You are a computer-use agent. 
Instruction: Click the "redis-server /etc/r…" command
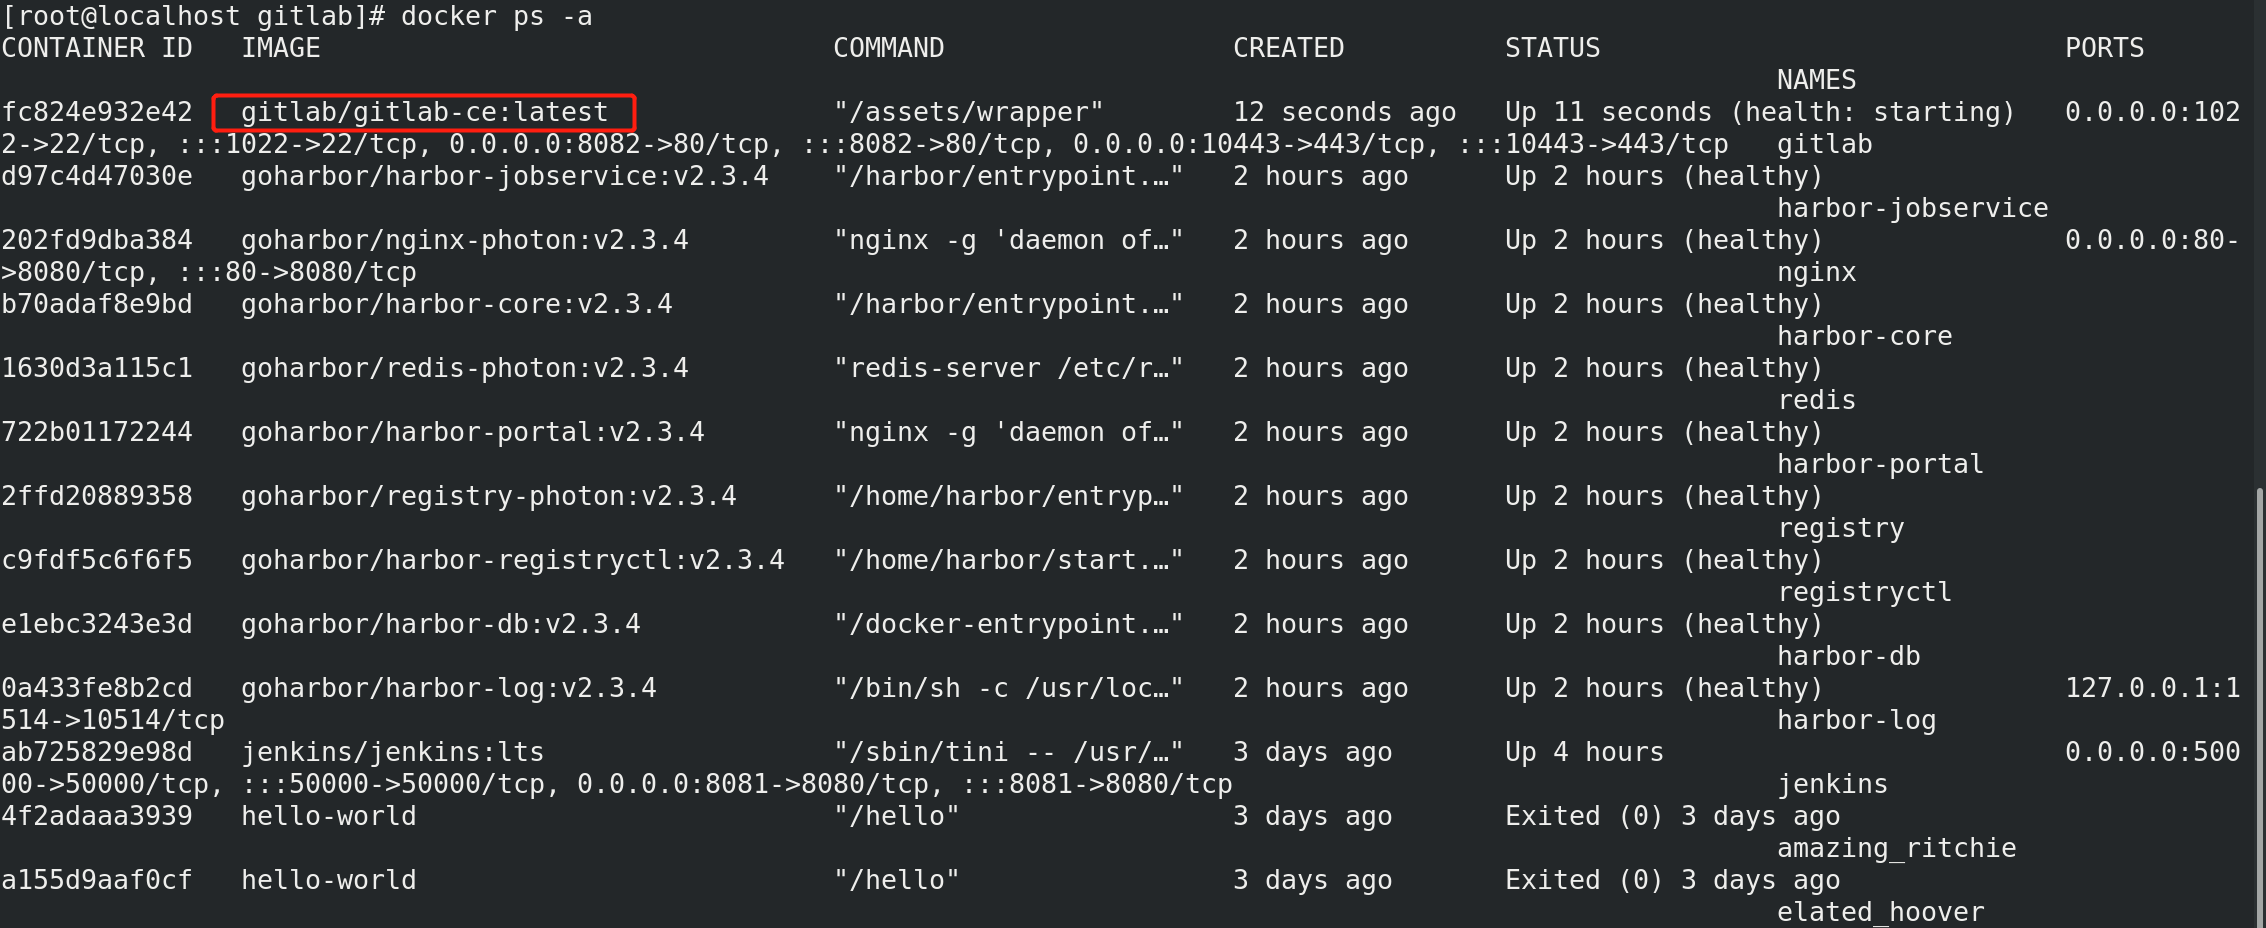(x=1009, y=368)
